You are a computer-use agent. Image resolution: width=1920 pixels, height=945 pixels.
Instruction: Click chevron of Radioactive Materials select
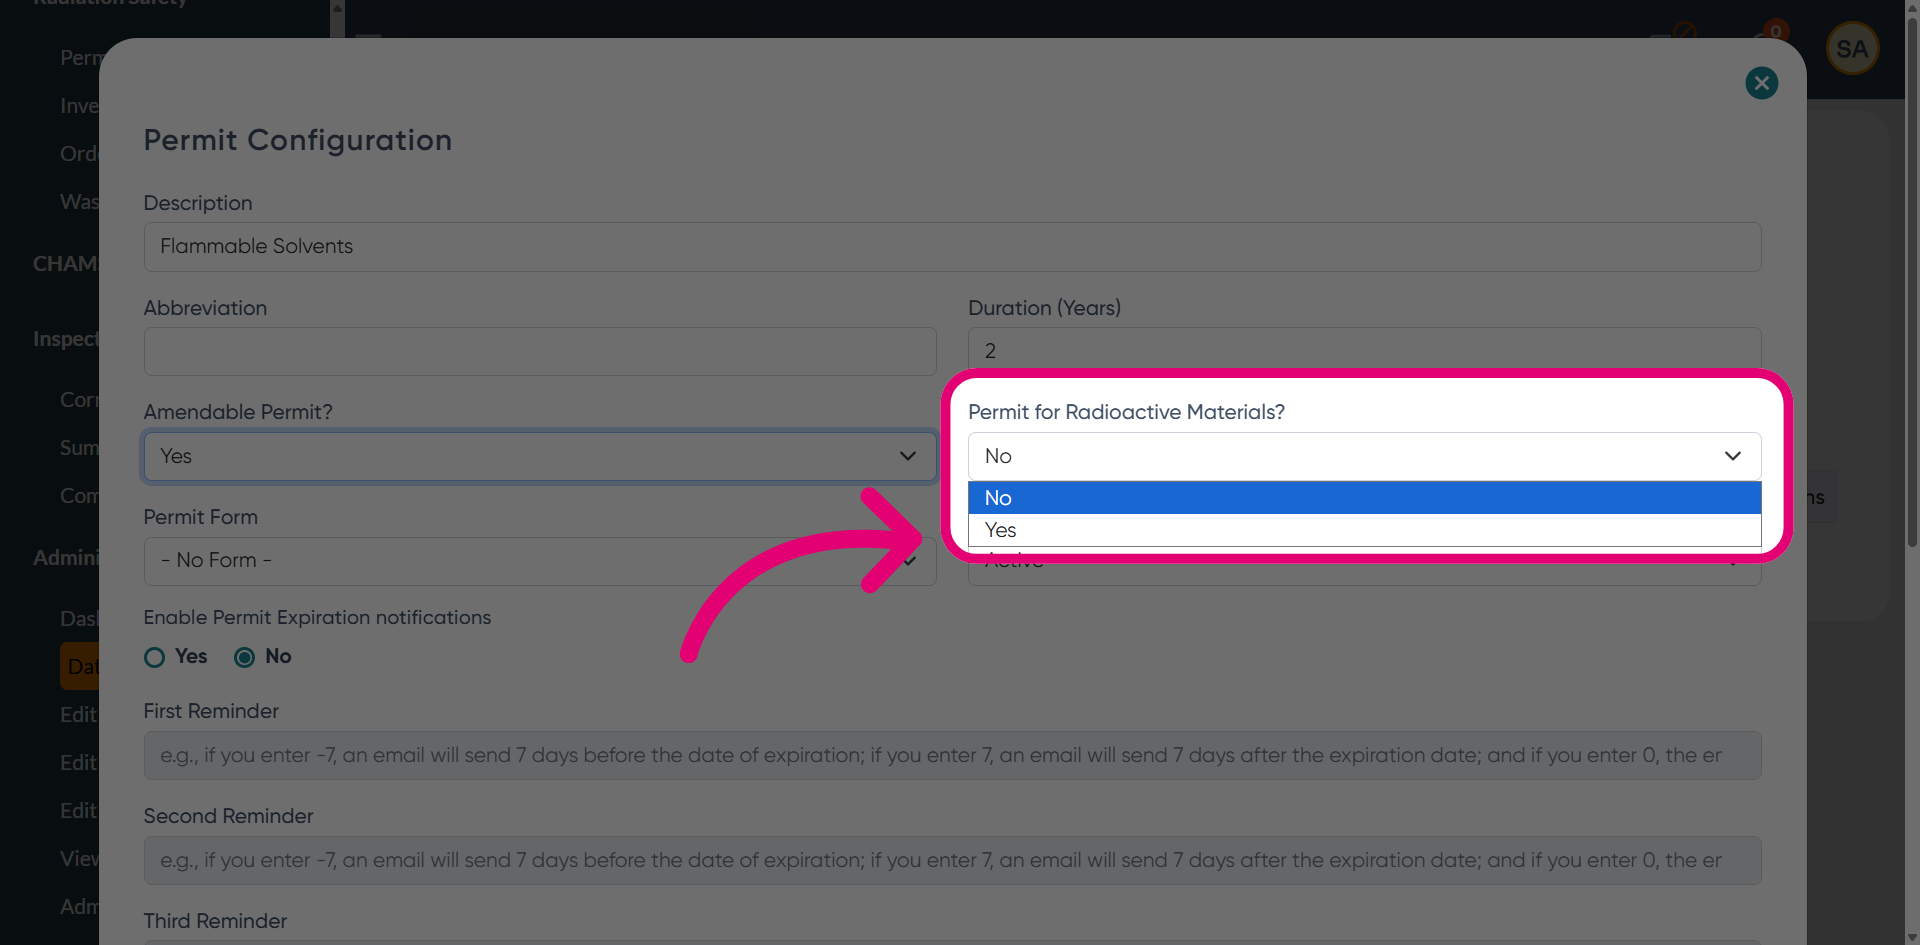click(x=1733, y=457)
